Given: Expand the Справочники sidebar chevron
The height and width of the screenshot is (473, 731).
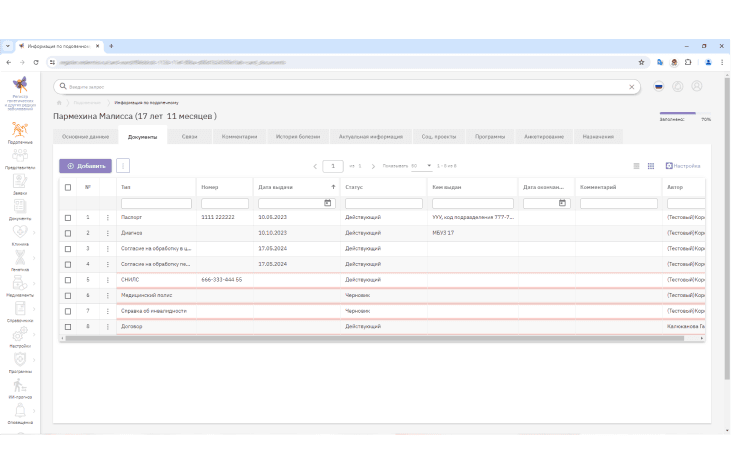Looking at the screenshot, I should (34, 308).
